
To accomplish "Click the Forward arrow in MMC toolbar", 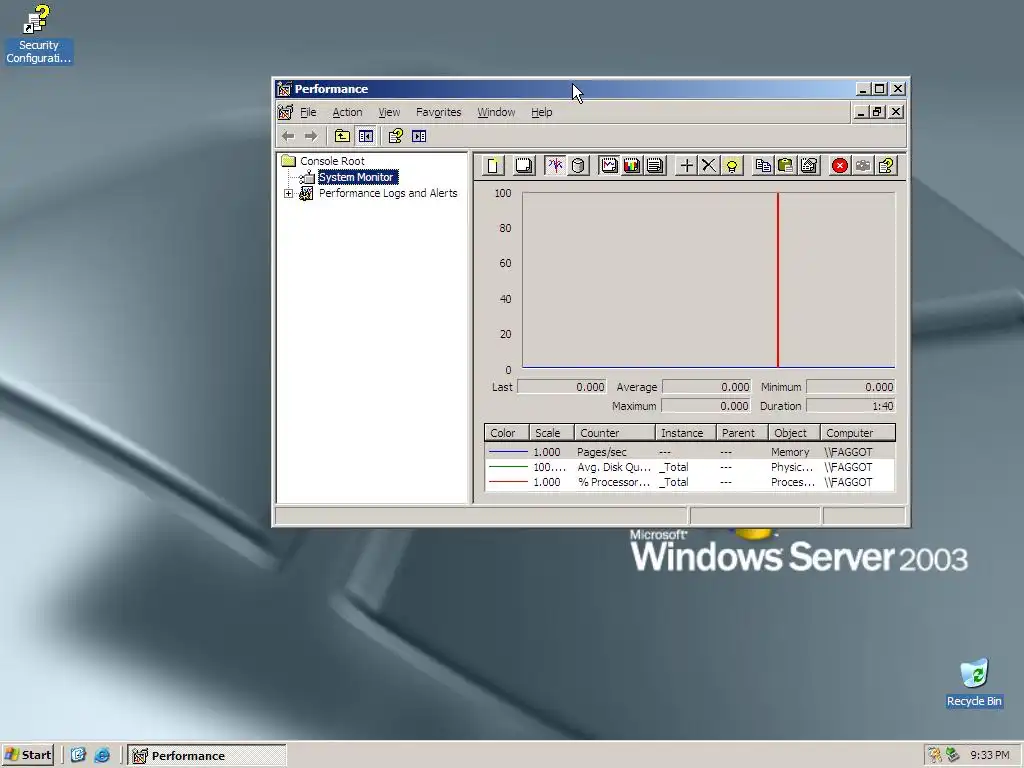I will [x=311, y=136].
